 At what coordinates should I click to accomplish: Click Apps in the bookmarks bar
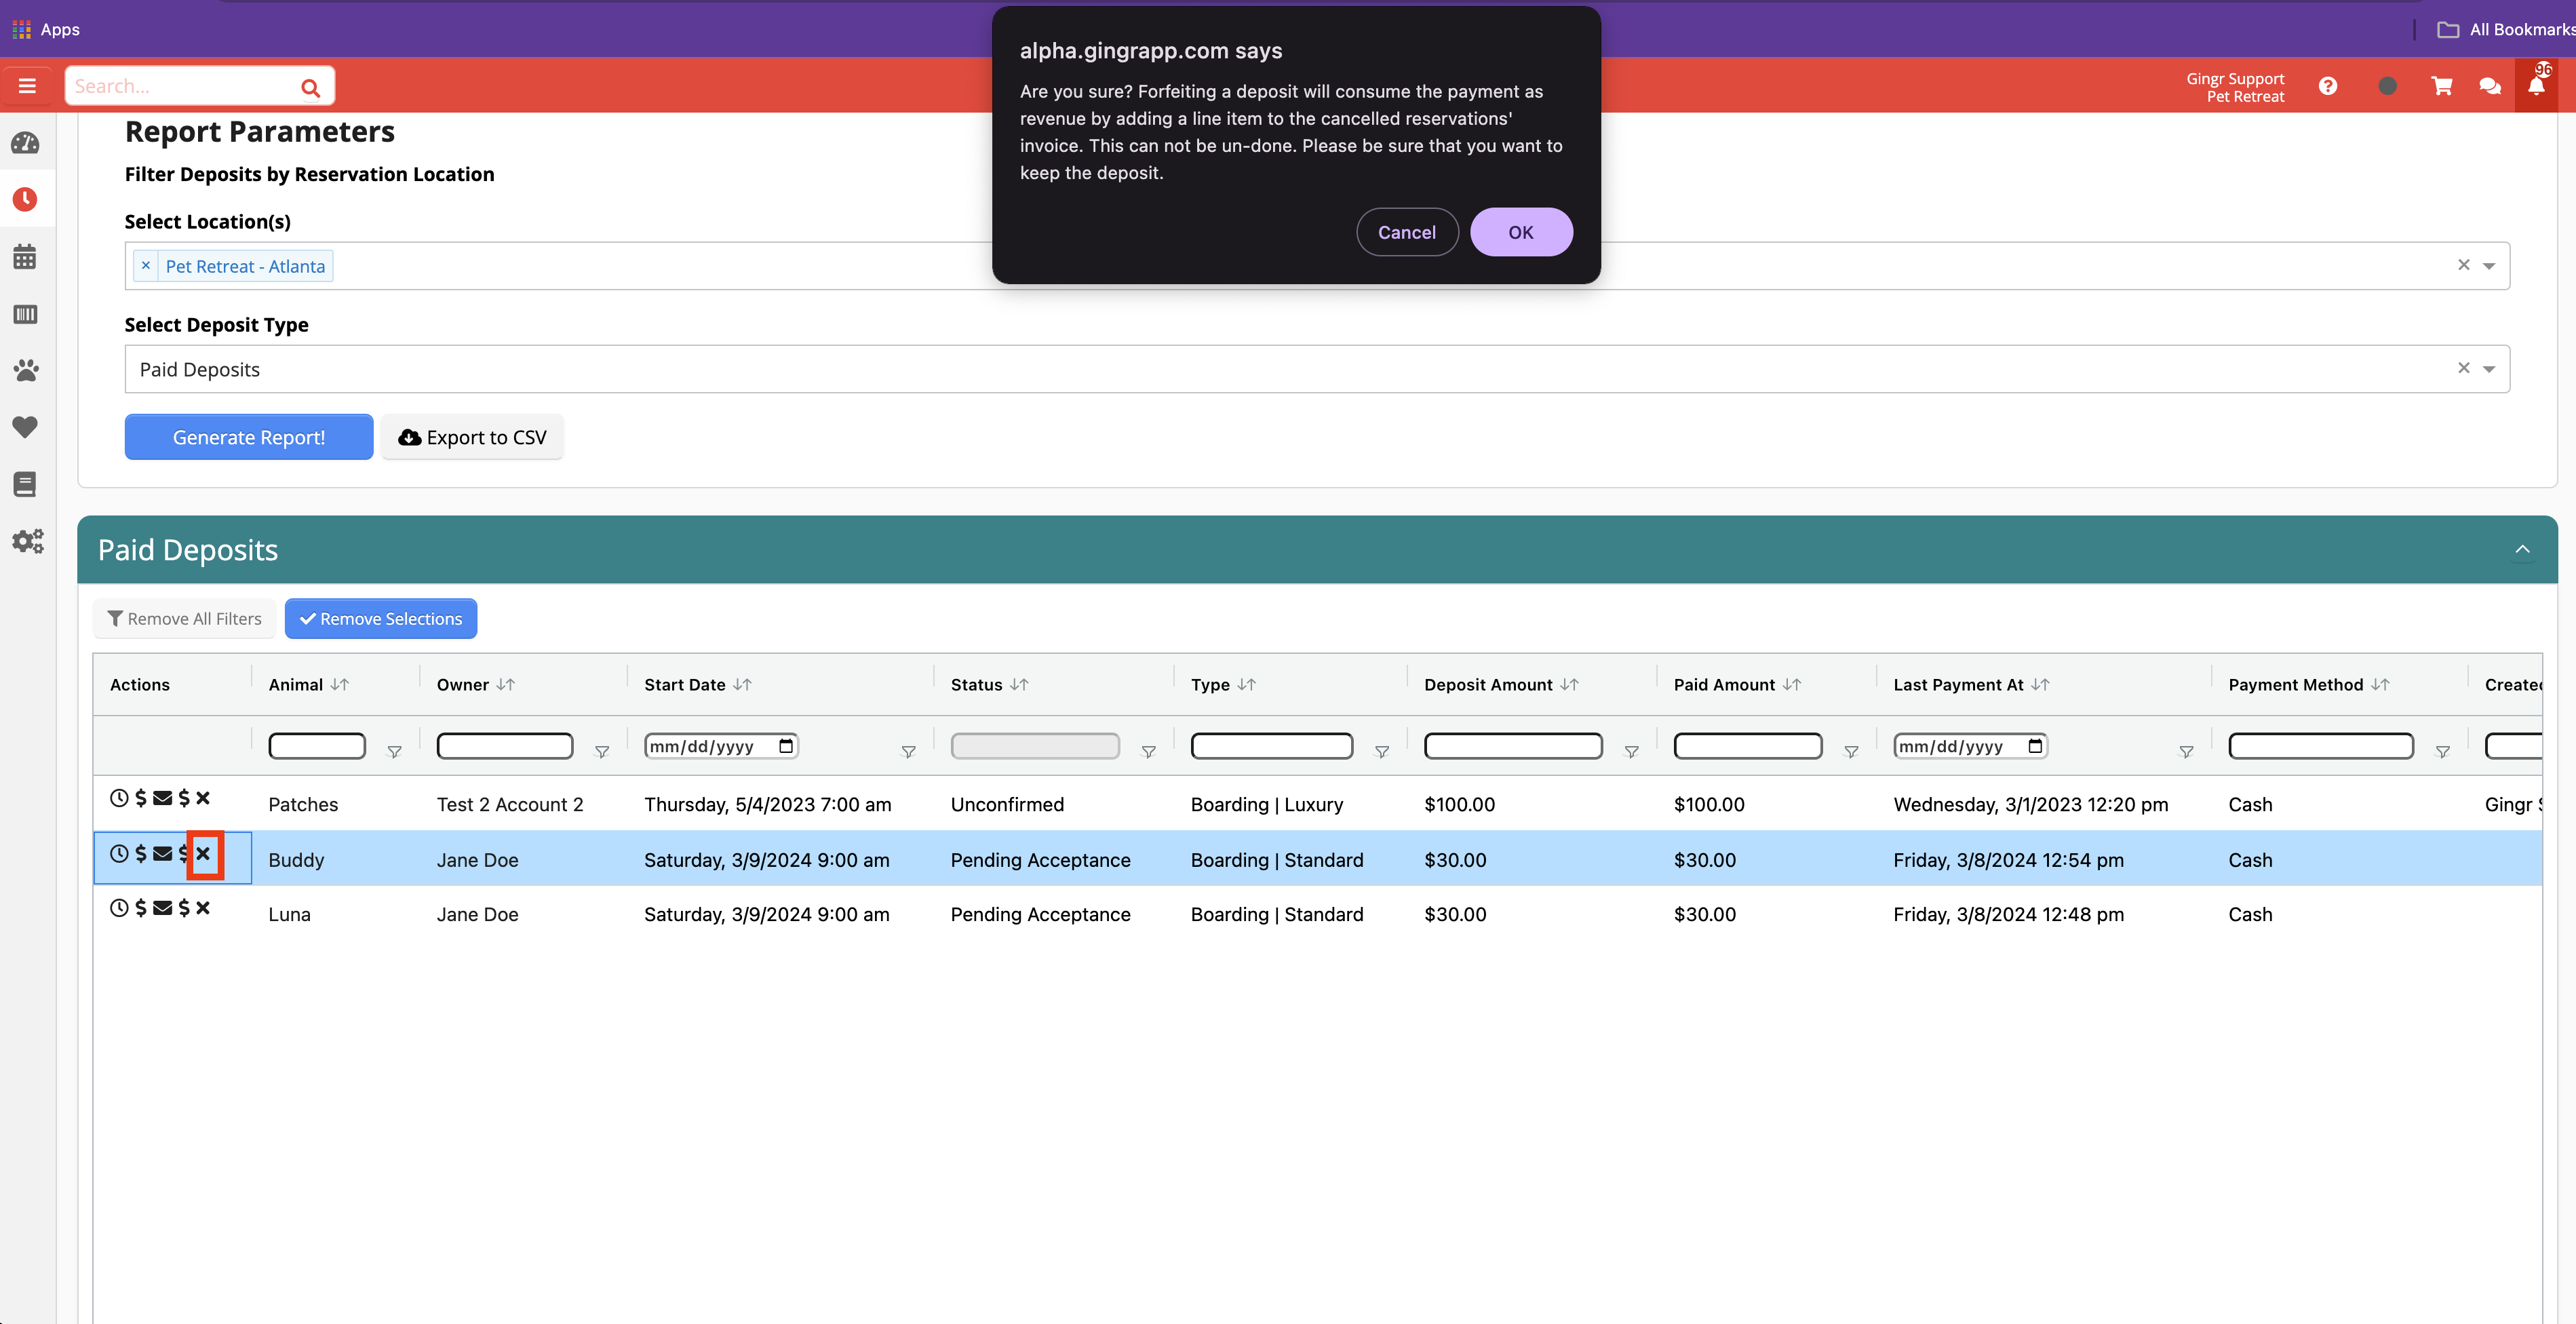(x=47, y=29)
